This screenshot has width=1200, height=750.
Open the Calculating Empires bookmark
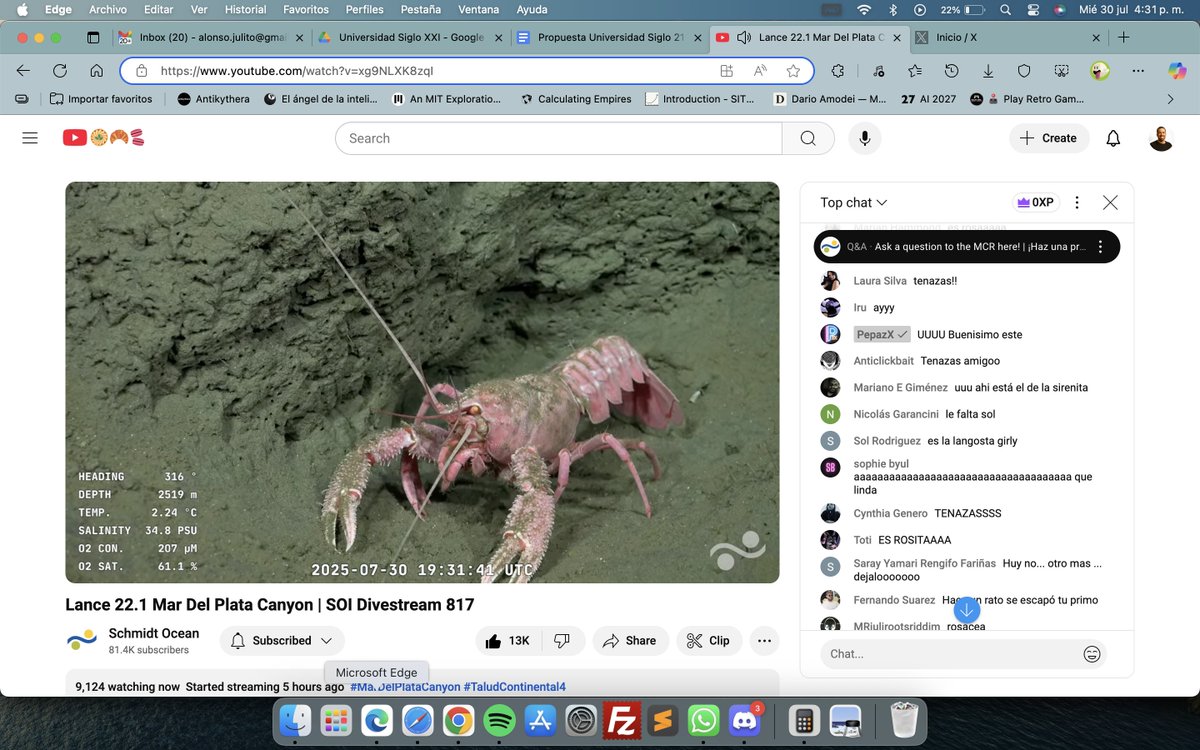click(x=575, y=99)
